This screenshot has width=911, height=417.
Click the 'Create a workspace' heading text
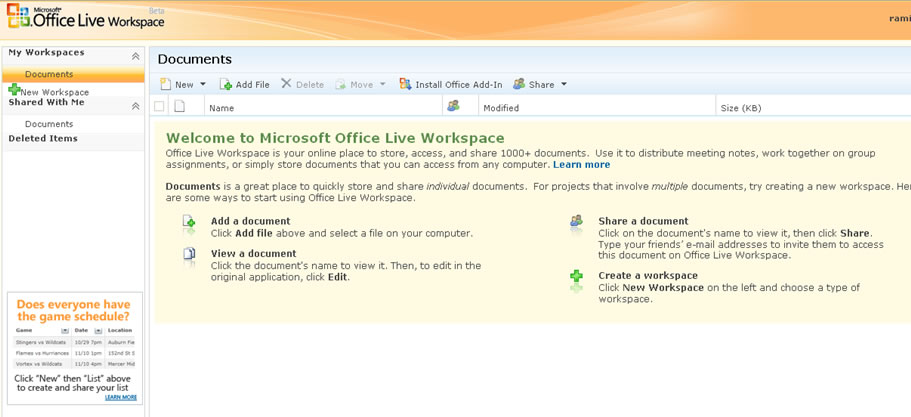click(648, 276)
